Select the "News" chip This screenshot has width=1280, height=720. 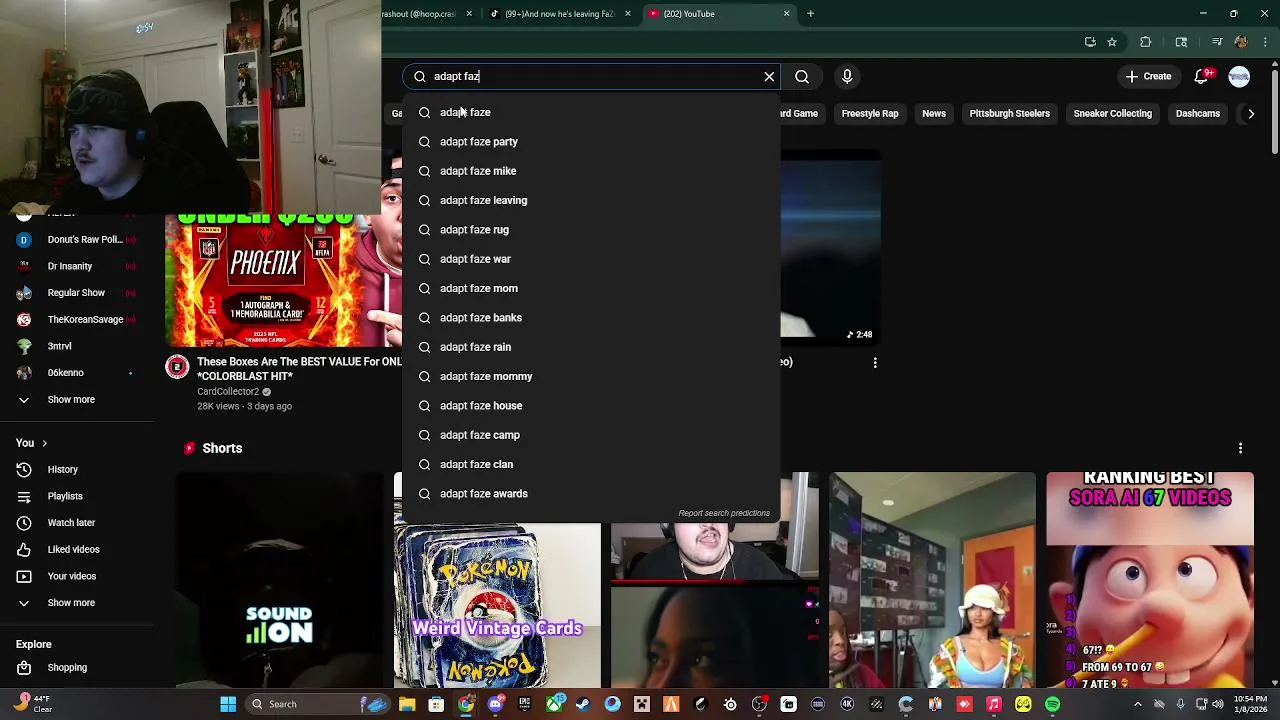pos(934,114)
